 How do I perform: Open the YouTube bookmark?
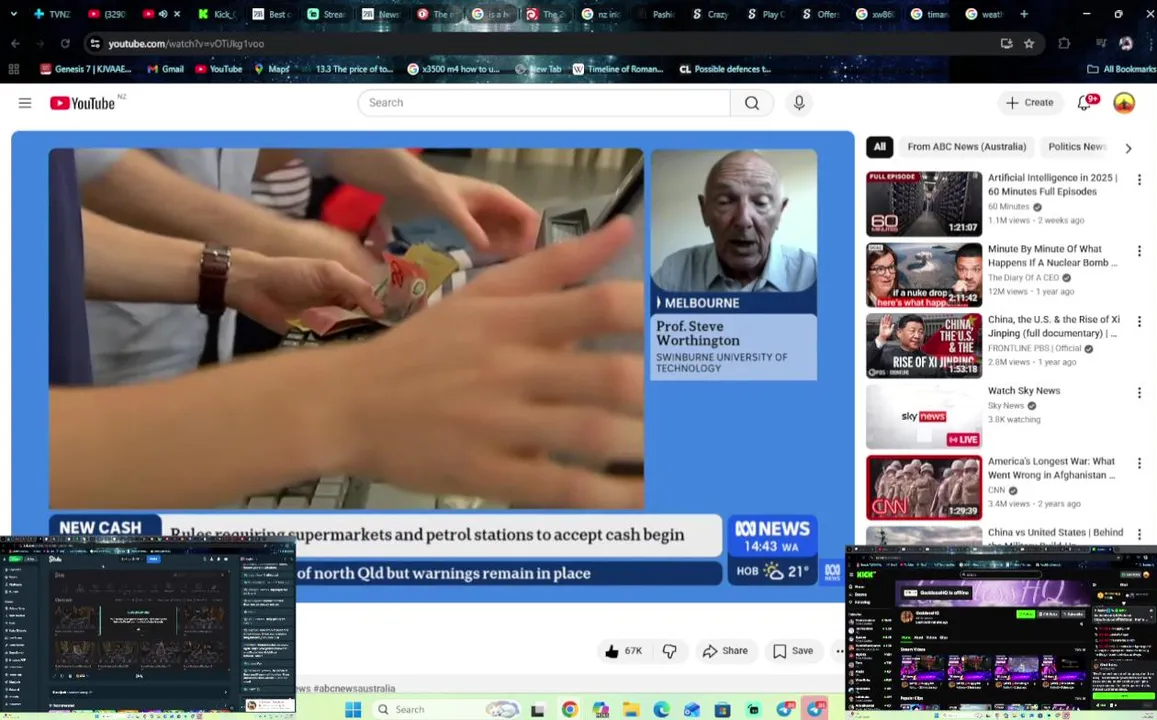[x=219, y=69]
